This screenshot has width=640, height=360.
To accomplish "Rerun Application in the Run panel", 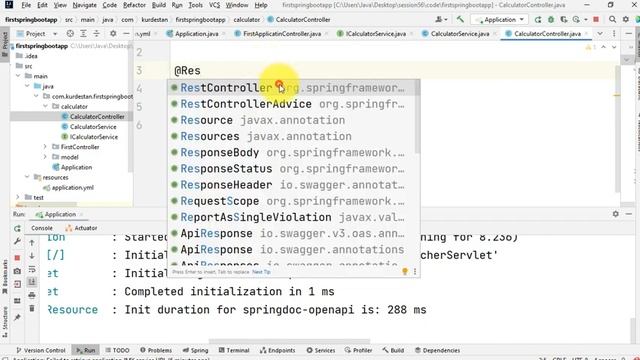I will pos(17,228).
